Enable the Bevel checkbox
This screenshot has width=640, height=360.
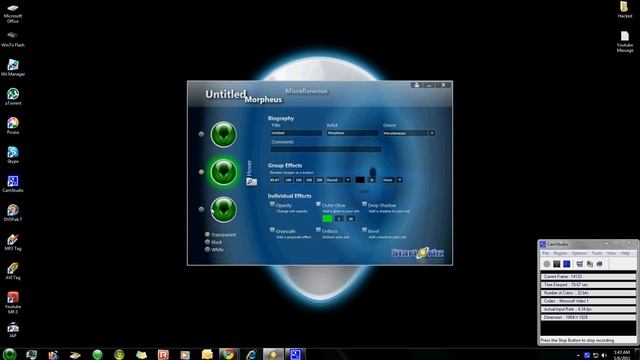pos(364,230)
